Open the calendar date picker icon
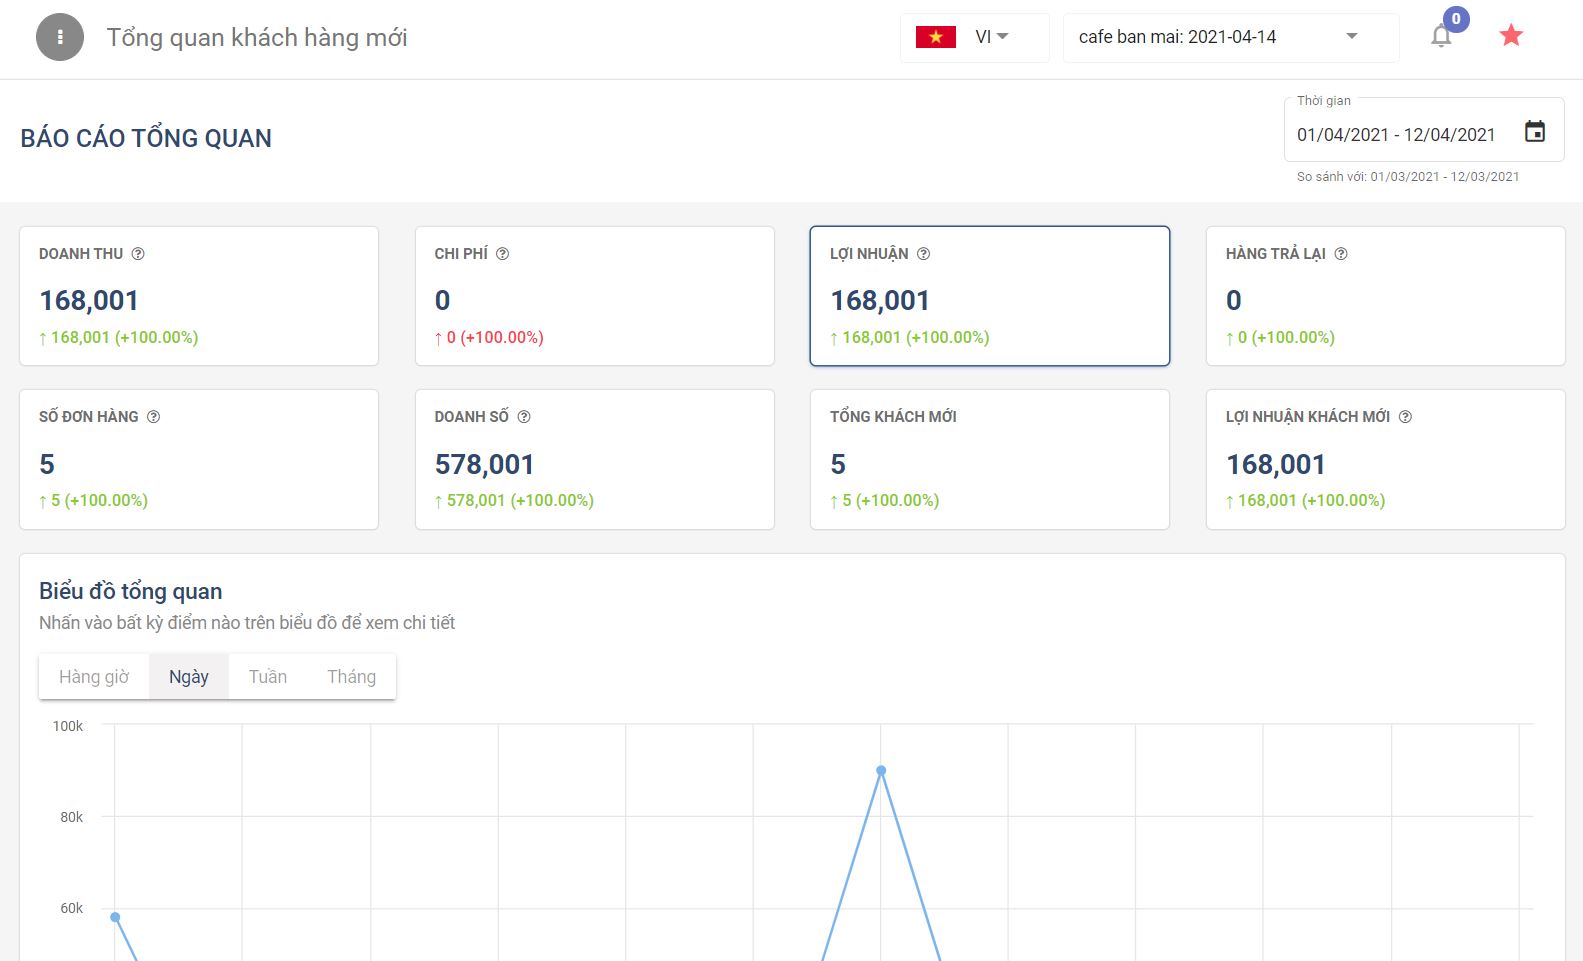The height and width of the screenshot is (961, 1583). pos(1534,132)
